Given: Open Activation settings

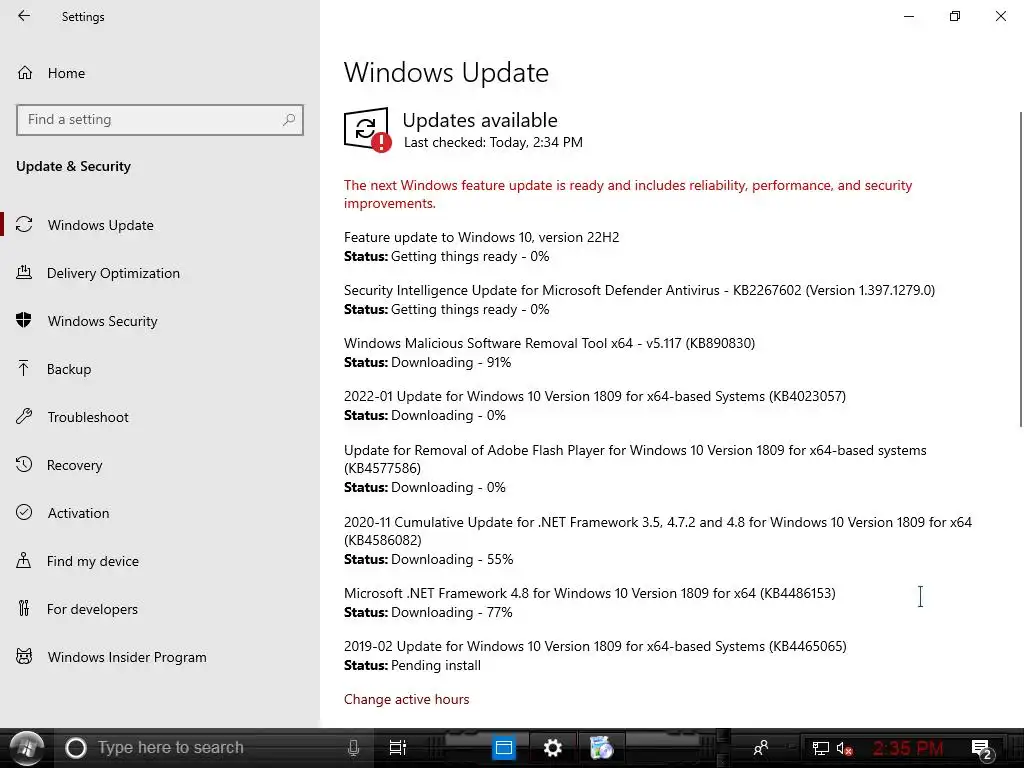Looking at the screenshot, I should coord(63,513).
